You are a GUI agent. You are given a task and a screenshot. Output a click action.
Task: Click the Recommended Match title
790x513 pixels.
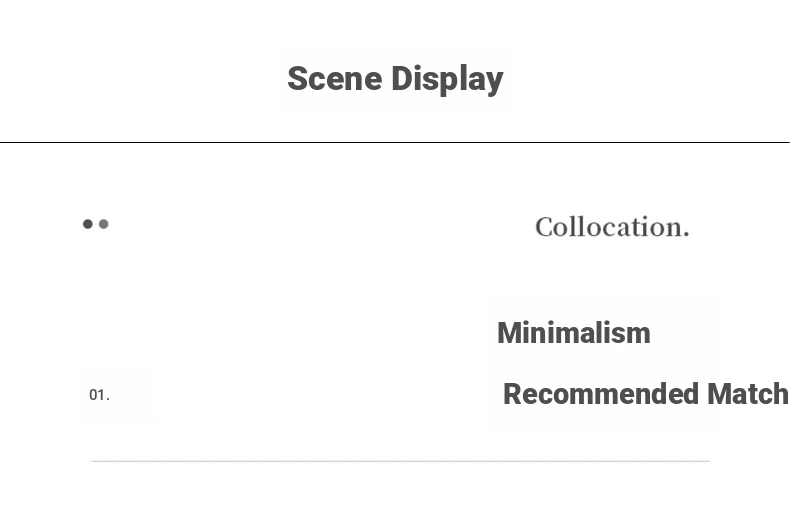(646, 394)
